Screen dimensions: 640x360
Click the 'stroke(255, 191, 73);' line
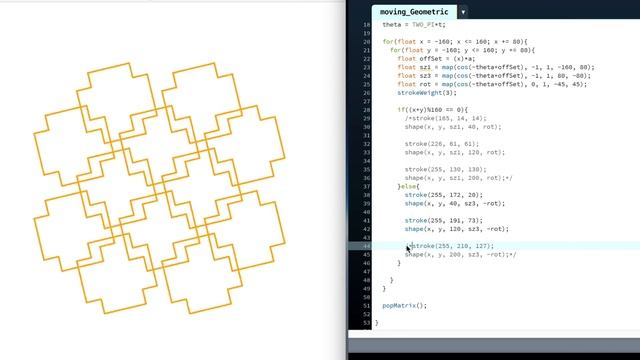point(444,220)
